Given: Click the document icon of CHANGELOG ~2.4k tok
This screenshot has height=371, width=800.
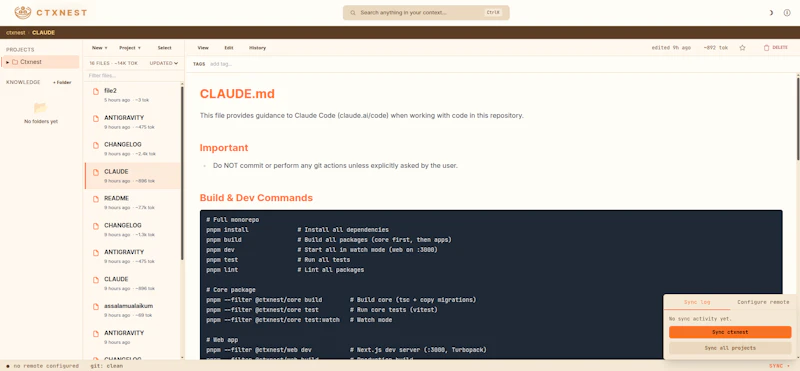Looking at the screenshot, I should coord(95,145).
